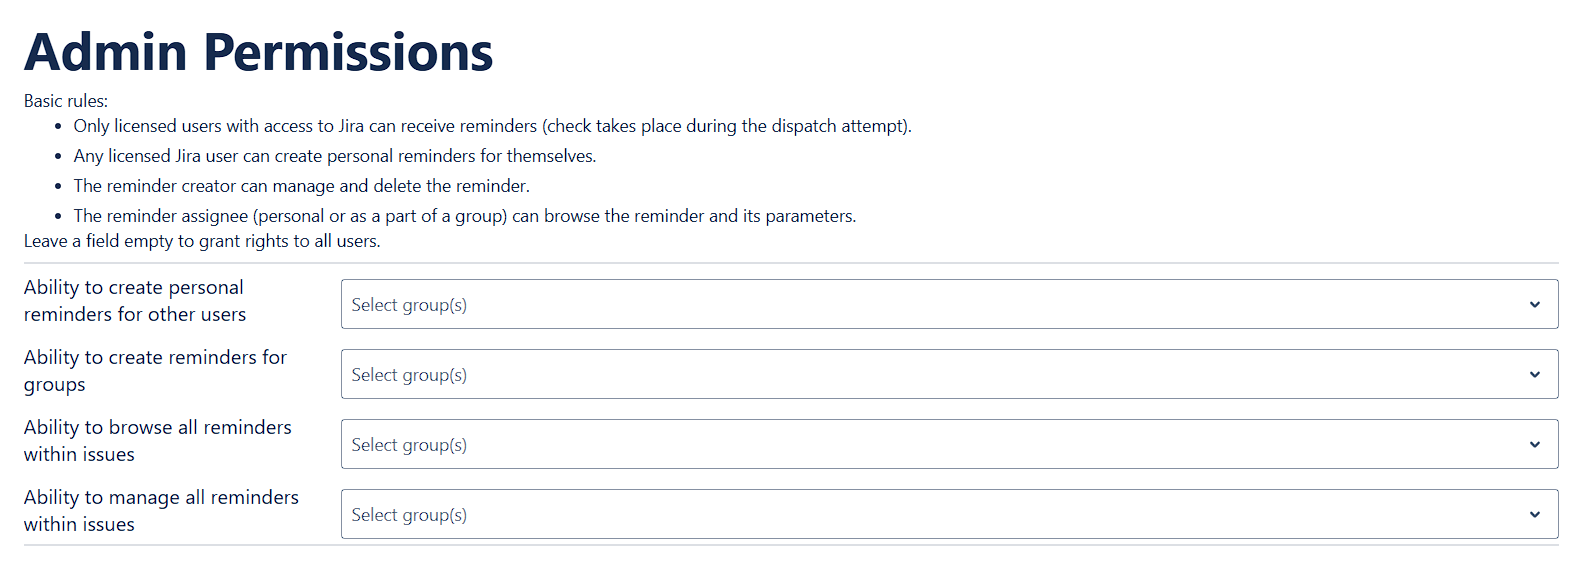Click the 'Any licensed Jira user' rule
The height and width of the screenshot is (582, 1579).
(x=334, y=156)
